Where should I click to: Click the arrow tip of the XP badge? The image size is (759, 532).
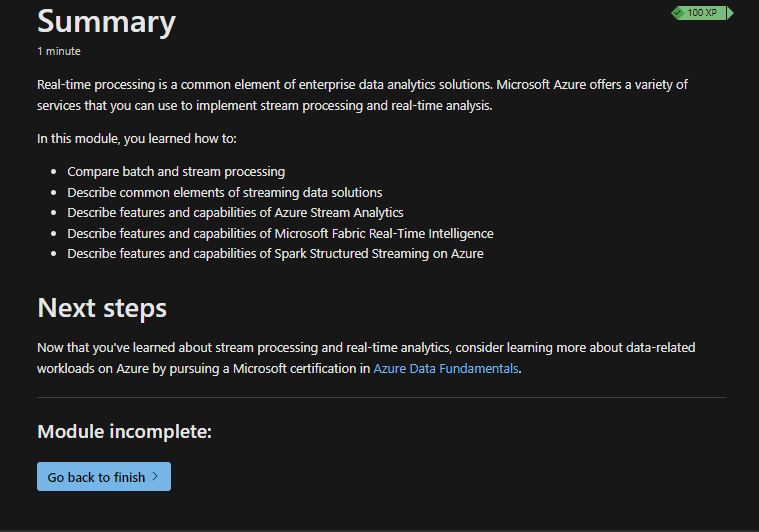731,13
